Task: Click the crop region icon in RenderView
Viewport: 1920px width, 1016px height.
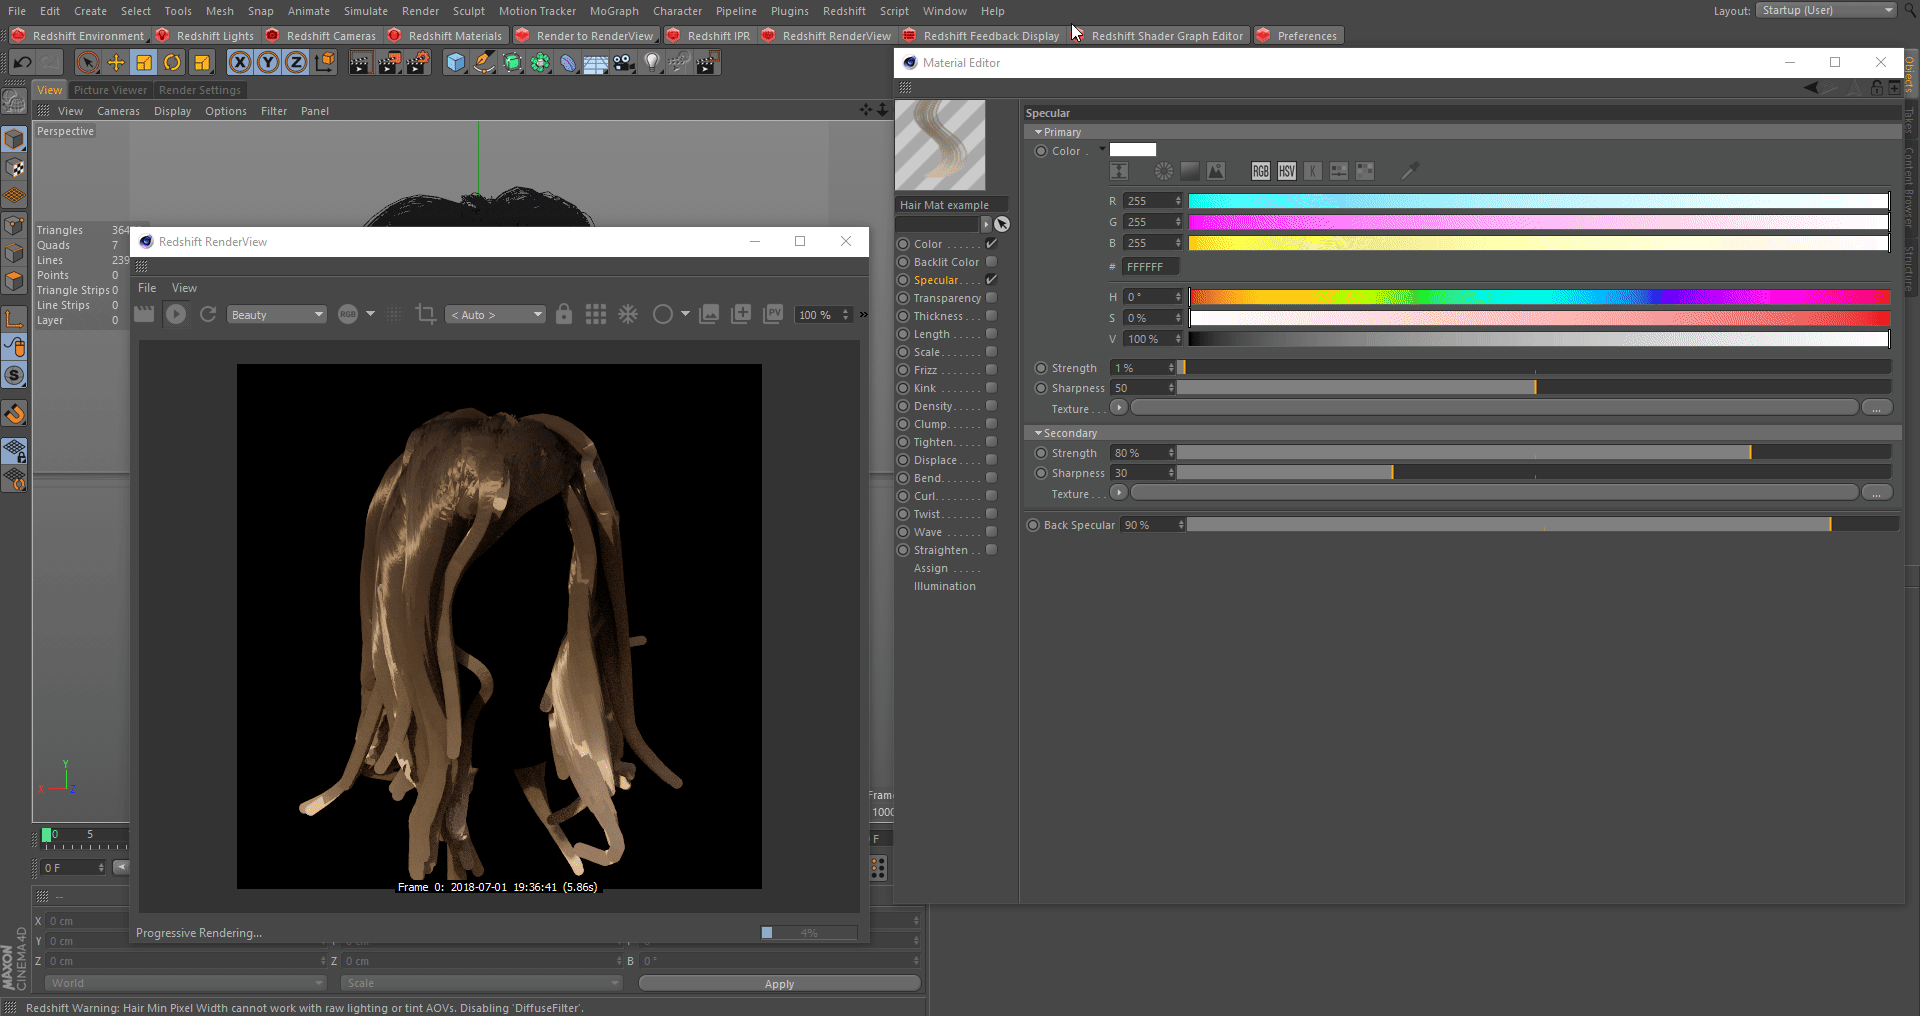Action: point(425,314)
